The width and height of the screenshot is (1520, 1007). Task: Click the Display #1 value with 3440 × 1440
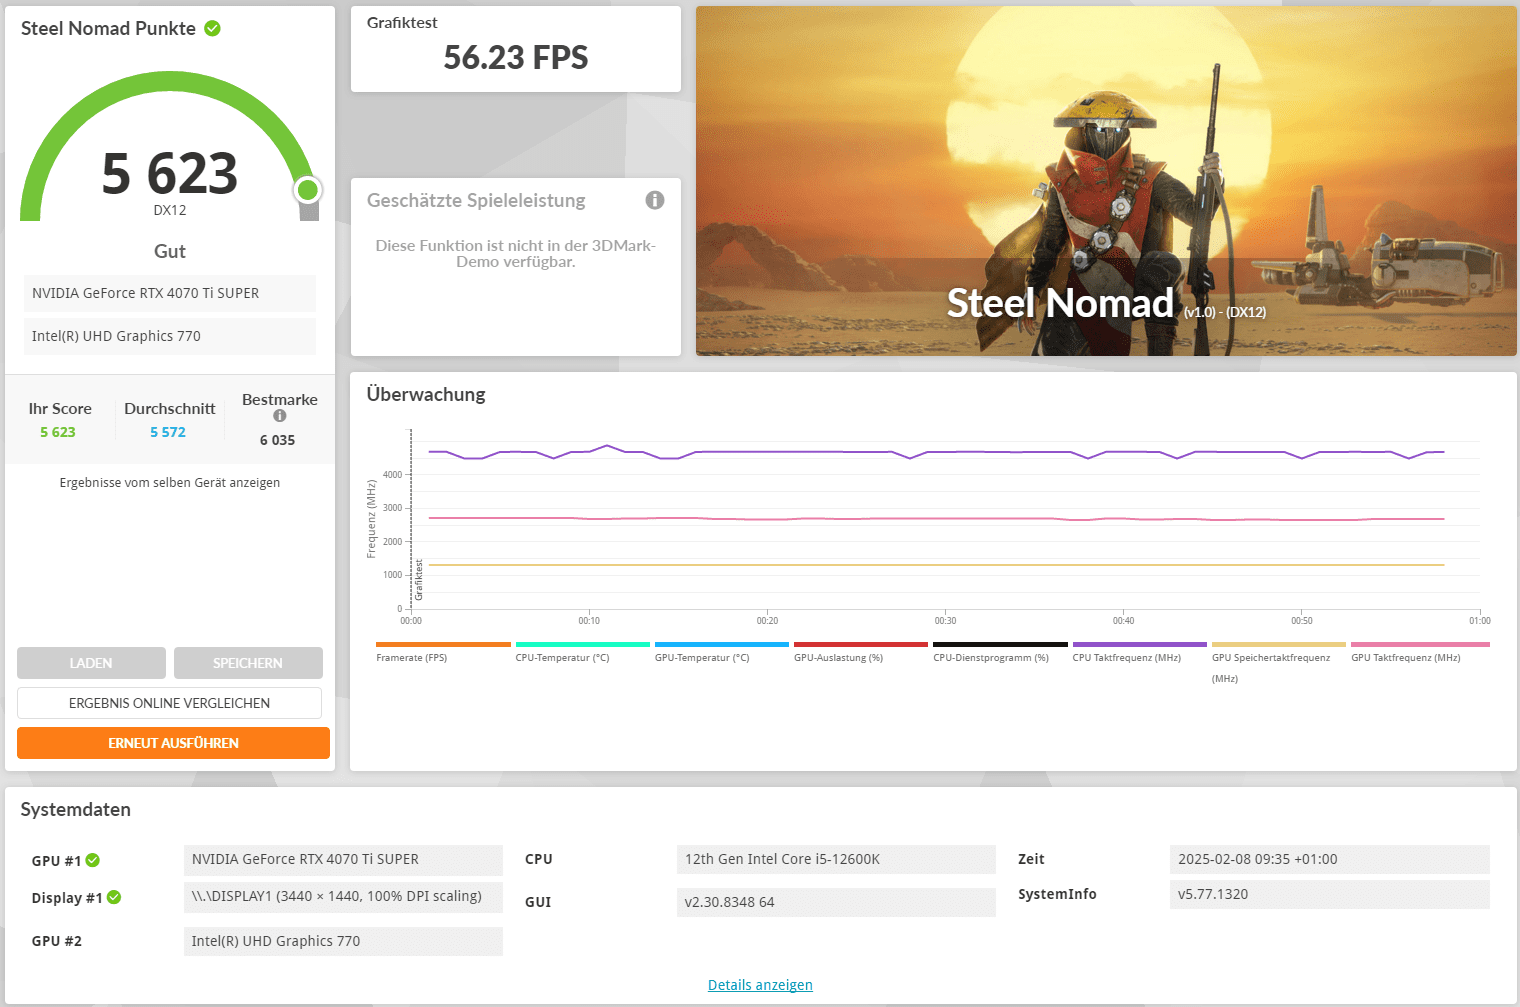[x=343, y=896]
